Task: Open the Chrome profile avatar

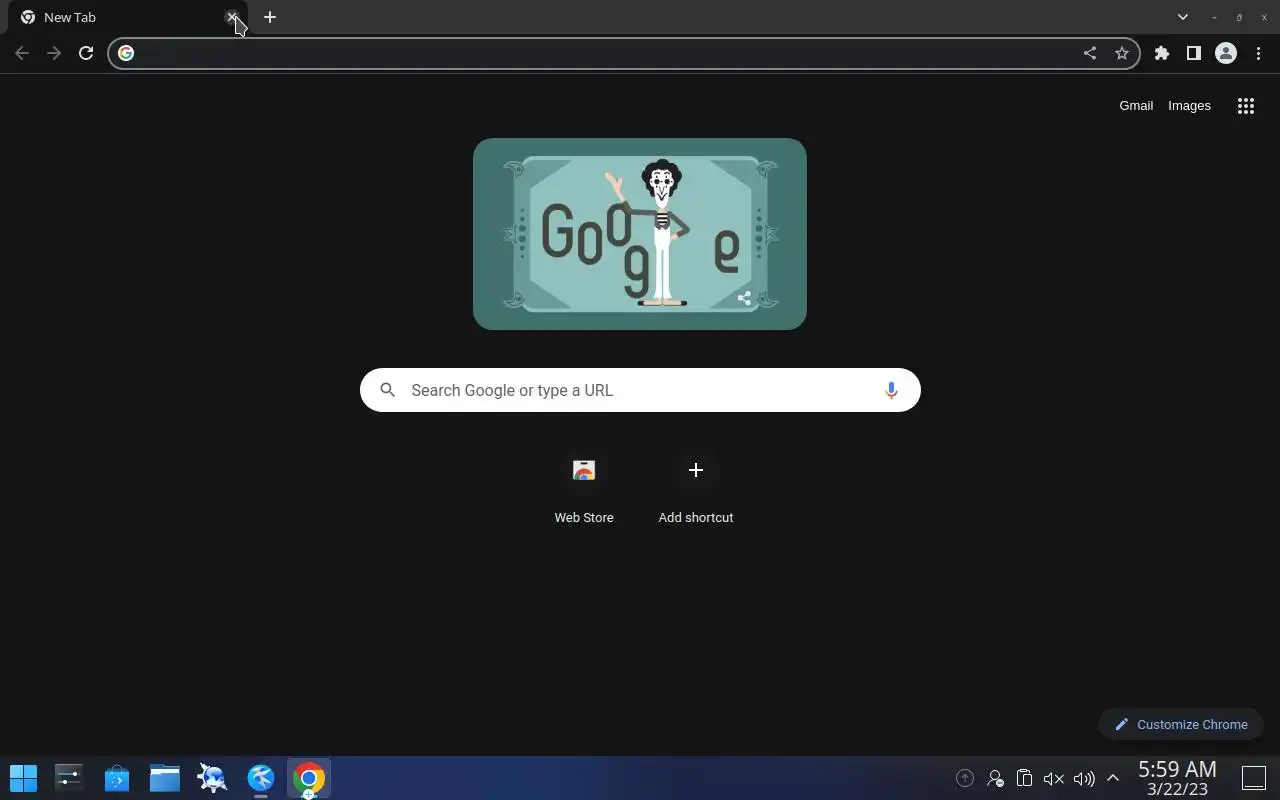Action: pos(1226,53)
